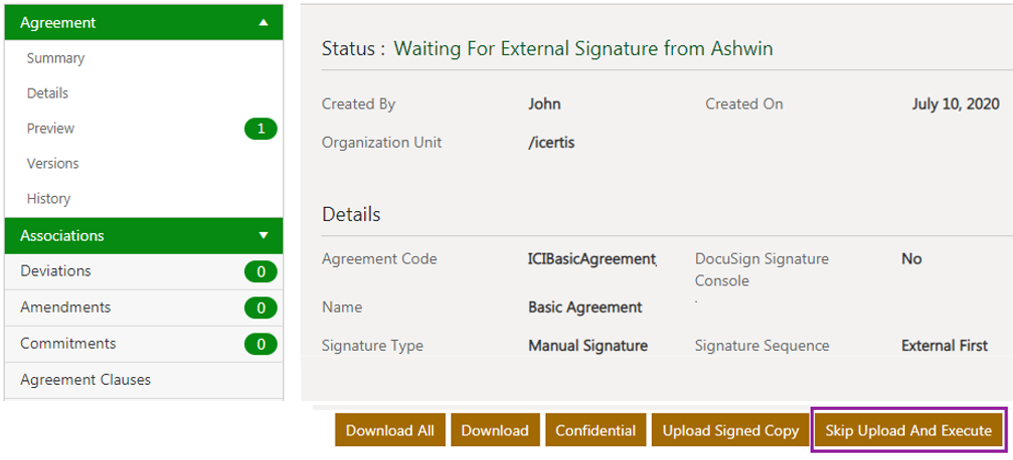Click the Download button
Image resolution: width=1013 pixels, height=460 pixels.
495,430
